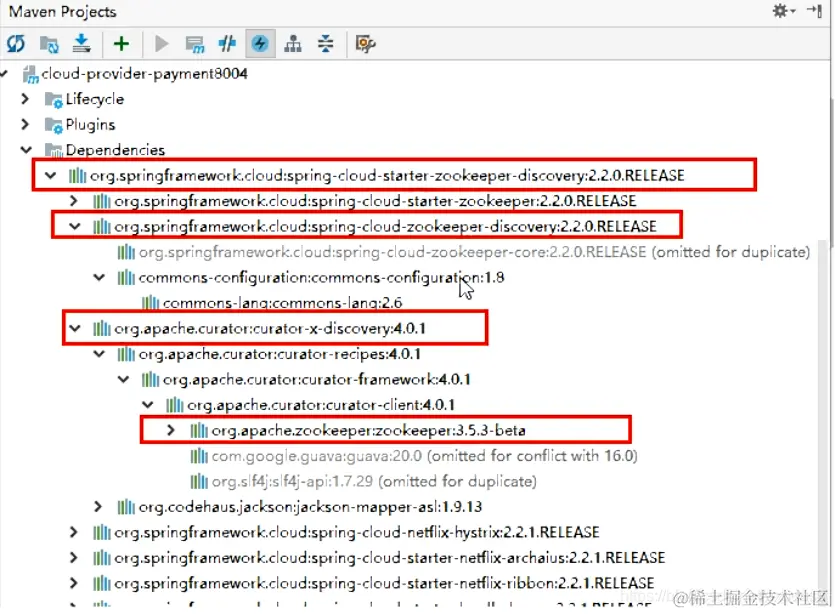Expand the Lifecycle node
The width and height of the screenshot is (835, 614).
(x=24, y=99)
